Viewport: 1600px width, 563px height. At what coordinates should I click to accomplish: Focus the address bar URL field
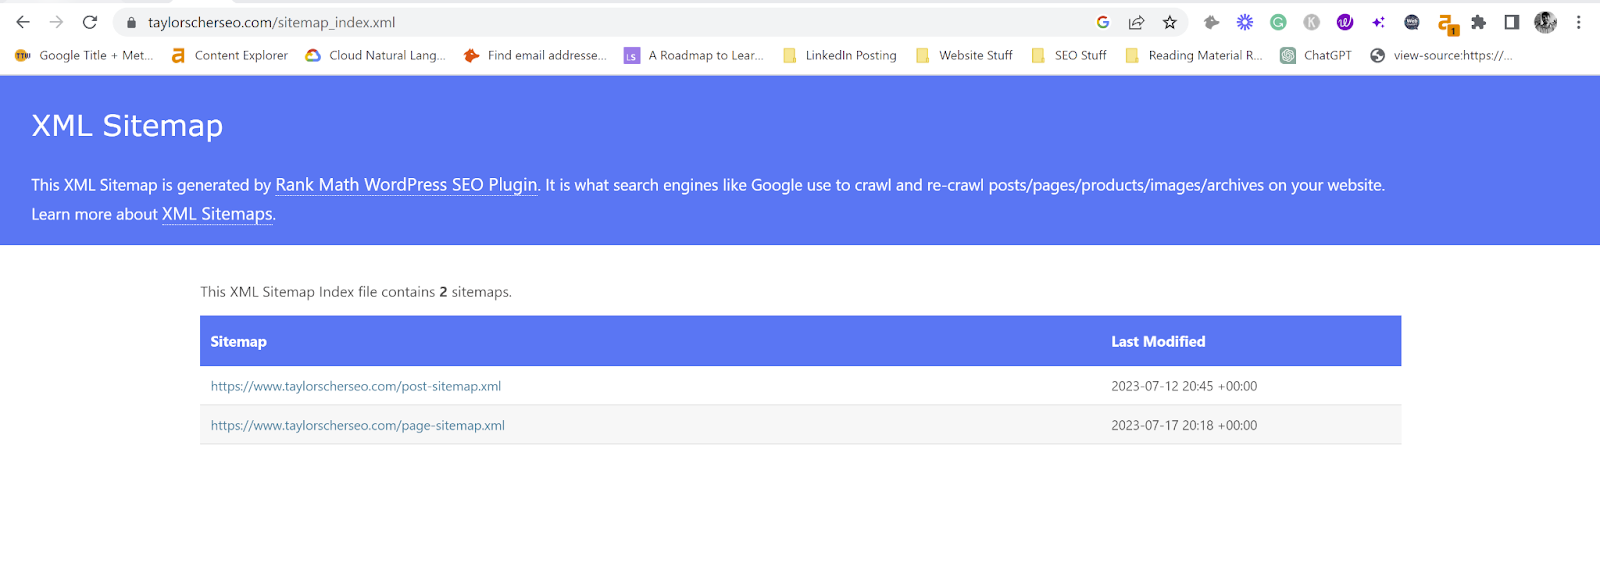click(x=600, y=22)
